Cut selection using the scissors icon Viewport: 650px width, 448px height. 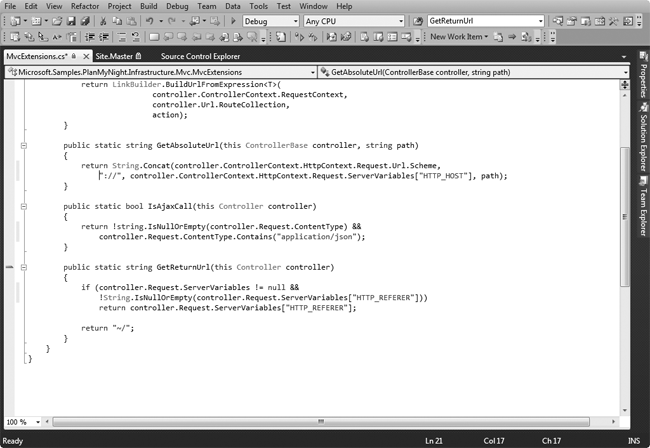(x=103, y=21)
